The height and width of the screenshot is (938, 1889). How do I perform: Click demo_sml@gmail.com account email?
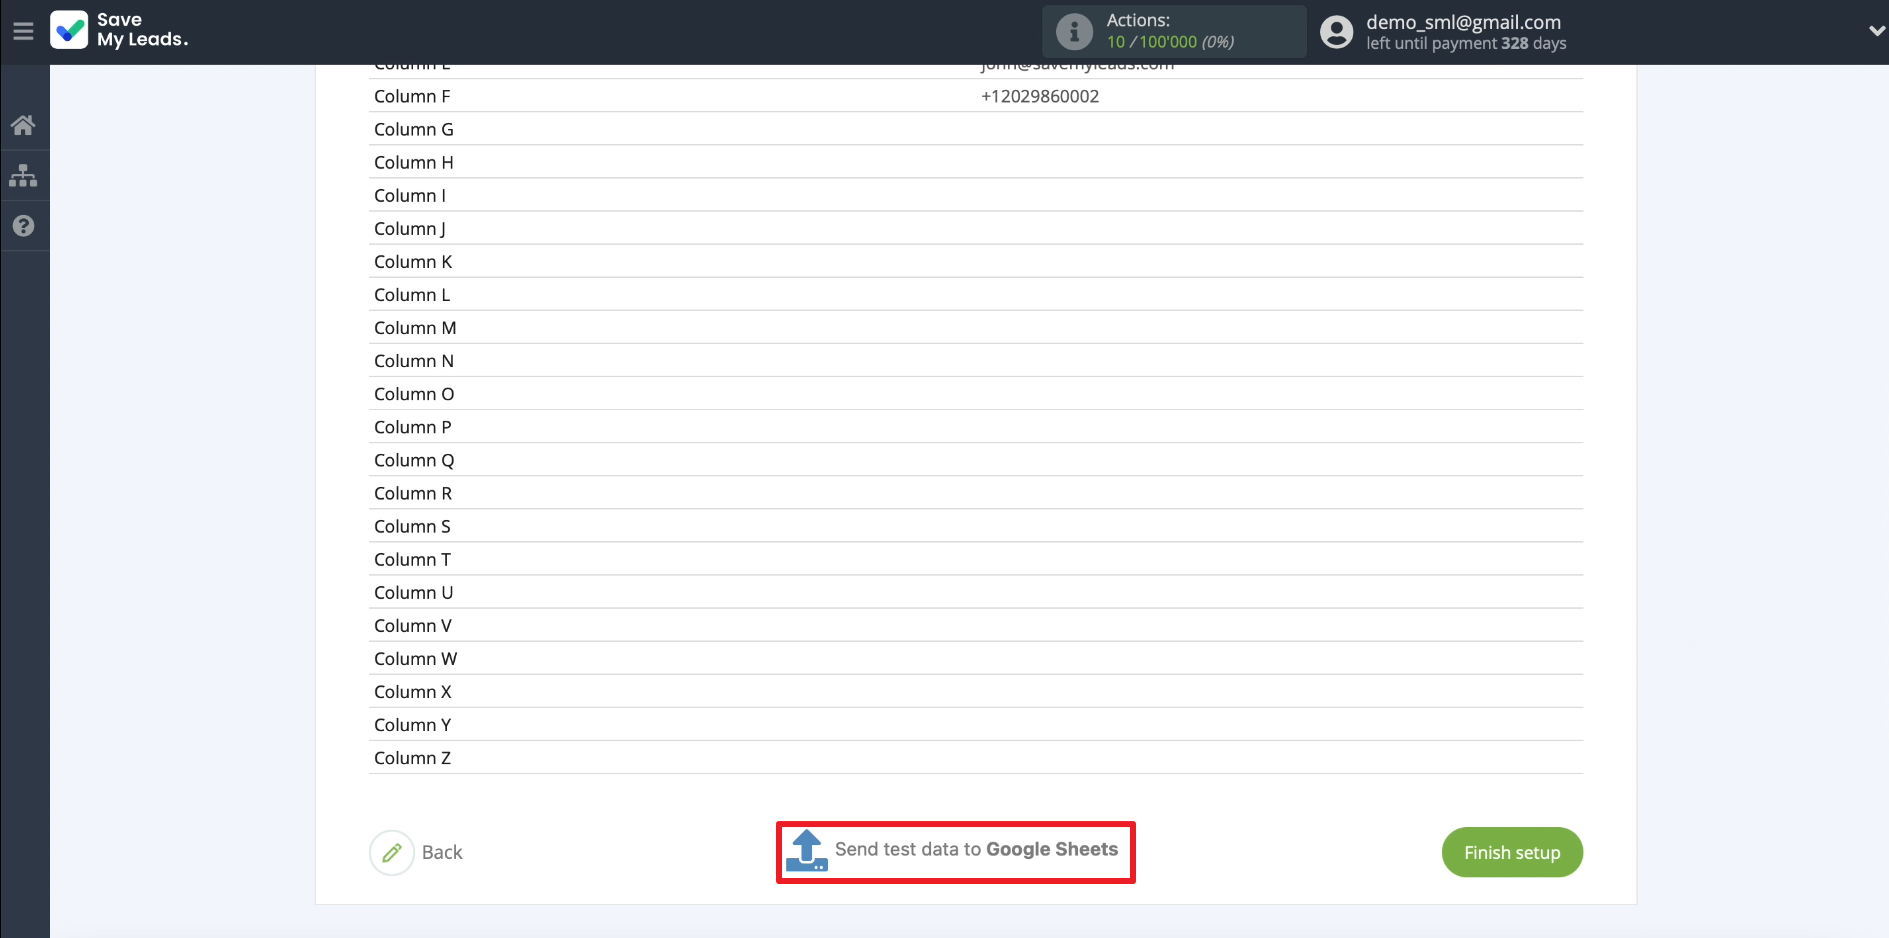1463,22
